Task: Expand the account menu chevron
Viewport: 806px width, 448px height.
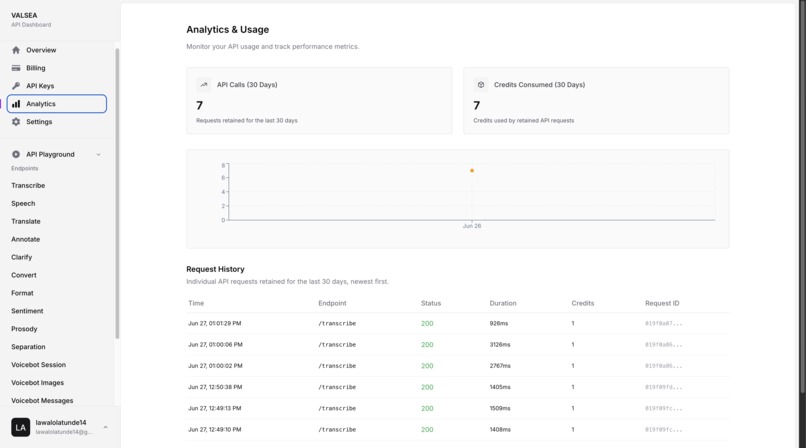Action: (105, 427)
